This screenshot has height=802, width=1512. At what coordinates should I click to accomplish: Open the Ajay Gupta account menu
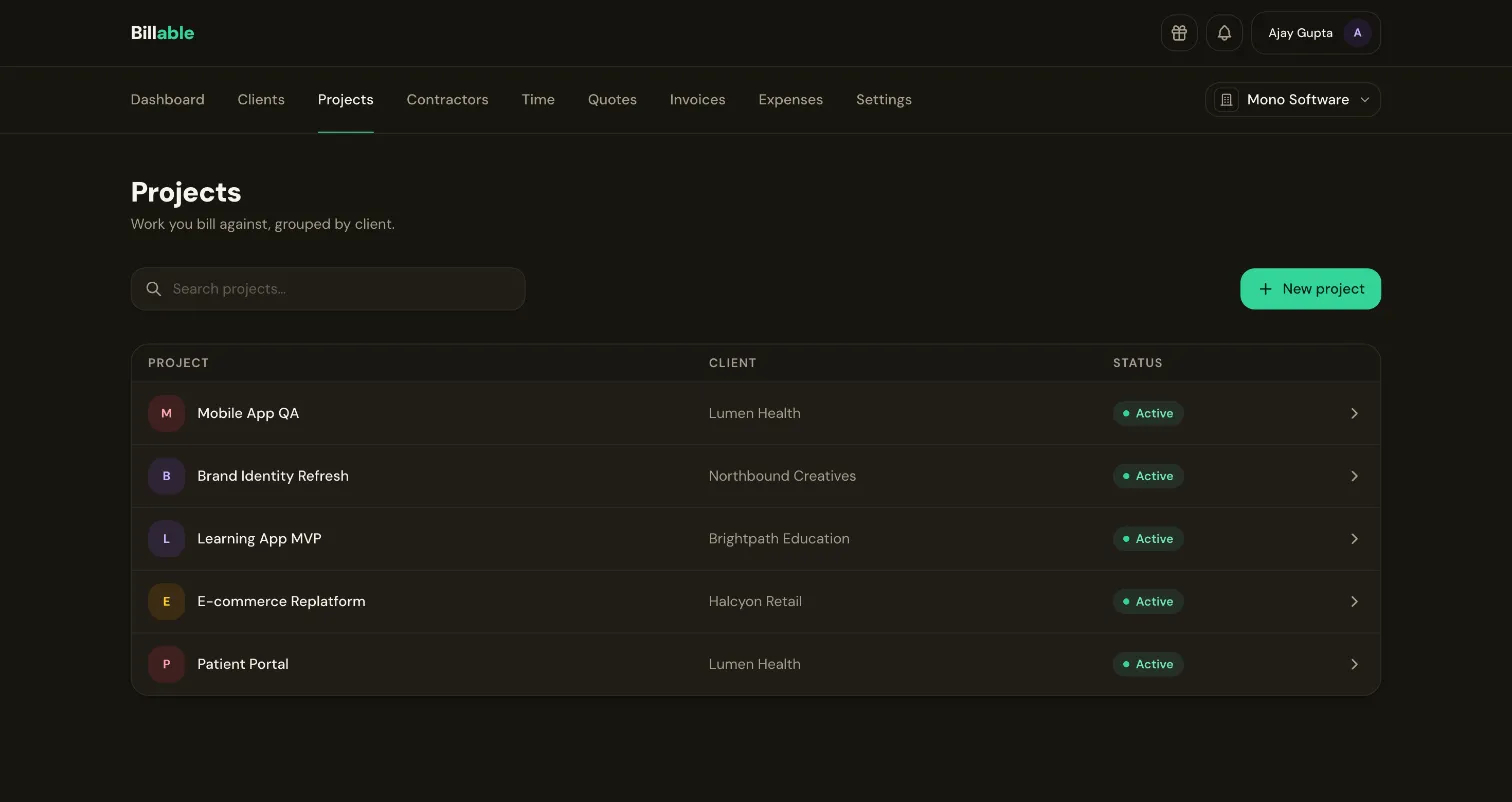coord(1316,33)
